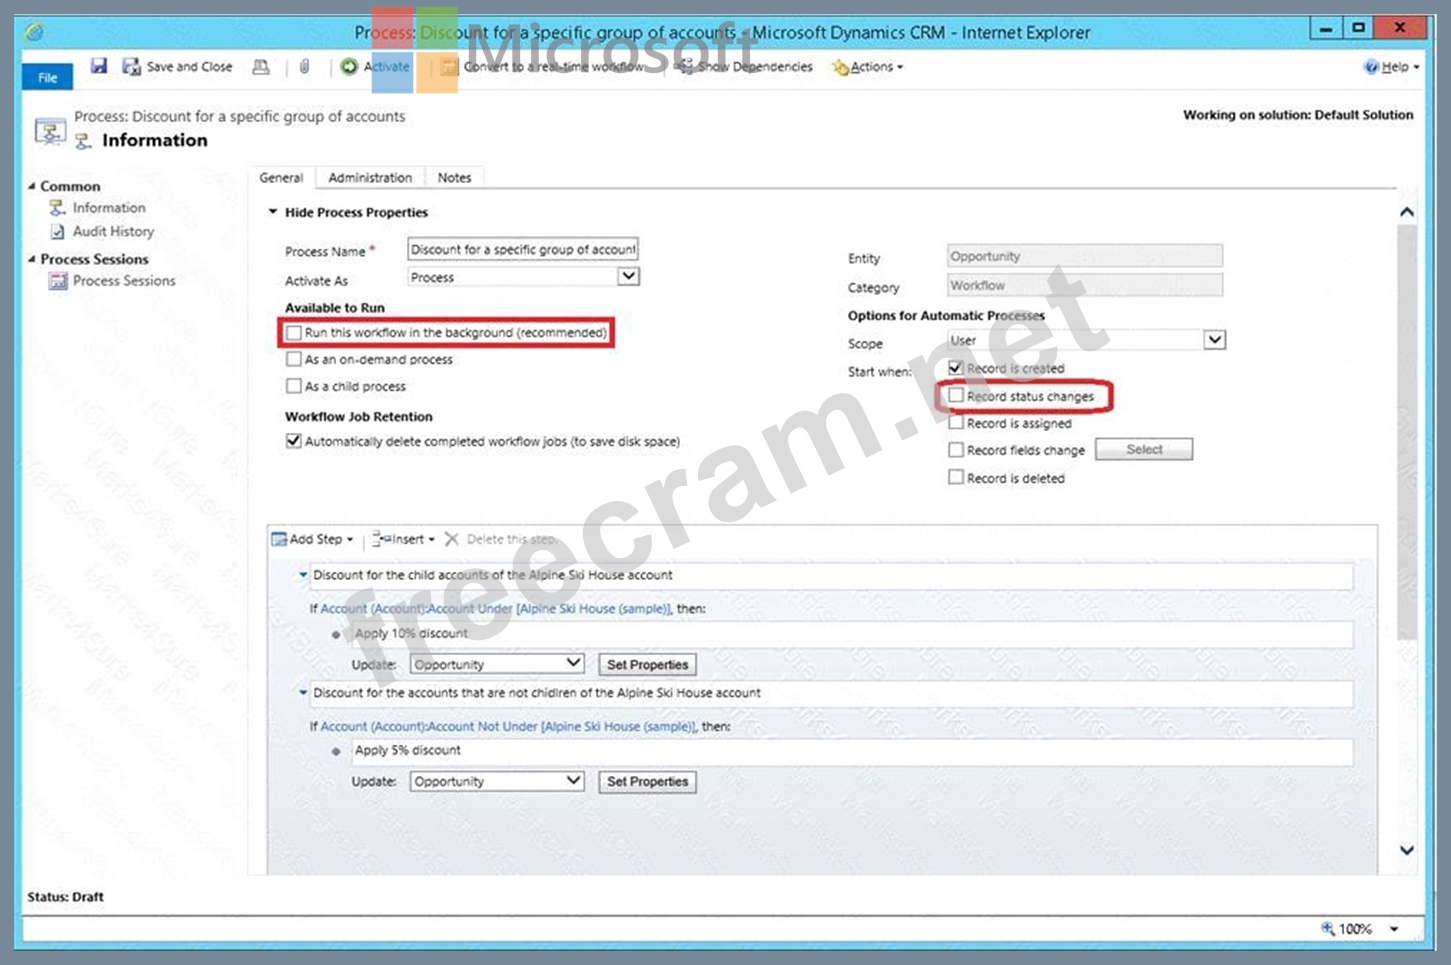Screen dimensions: 1451x965
Task: Open Audit History in left navigation
Action: (113, 231)
